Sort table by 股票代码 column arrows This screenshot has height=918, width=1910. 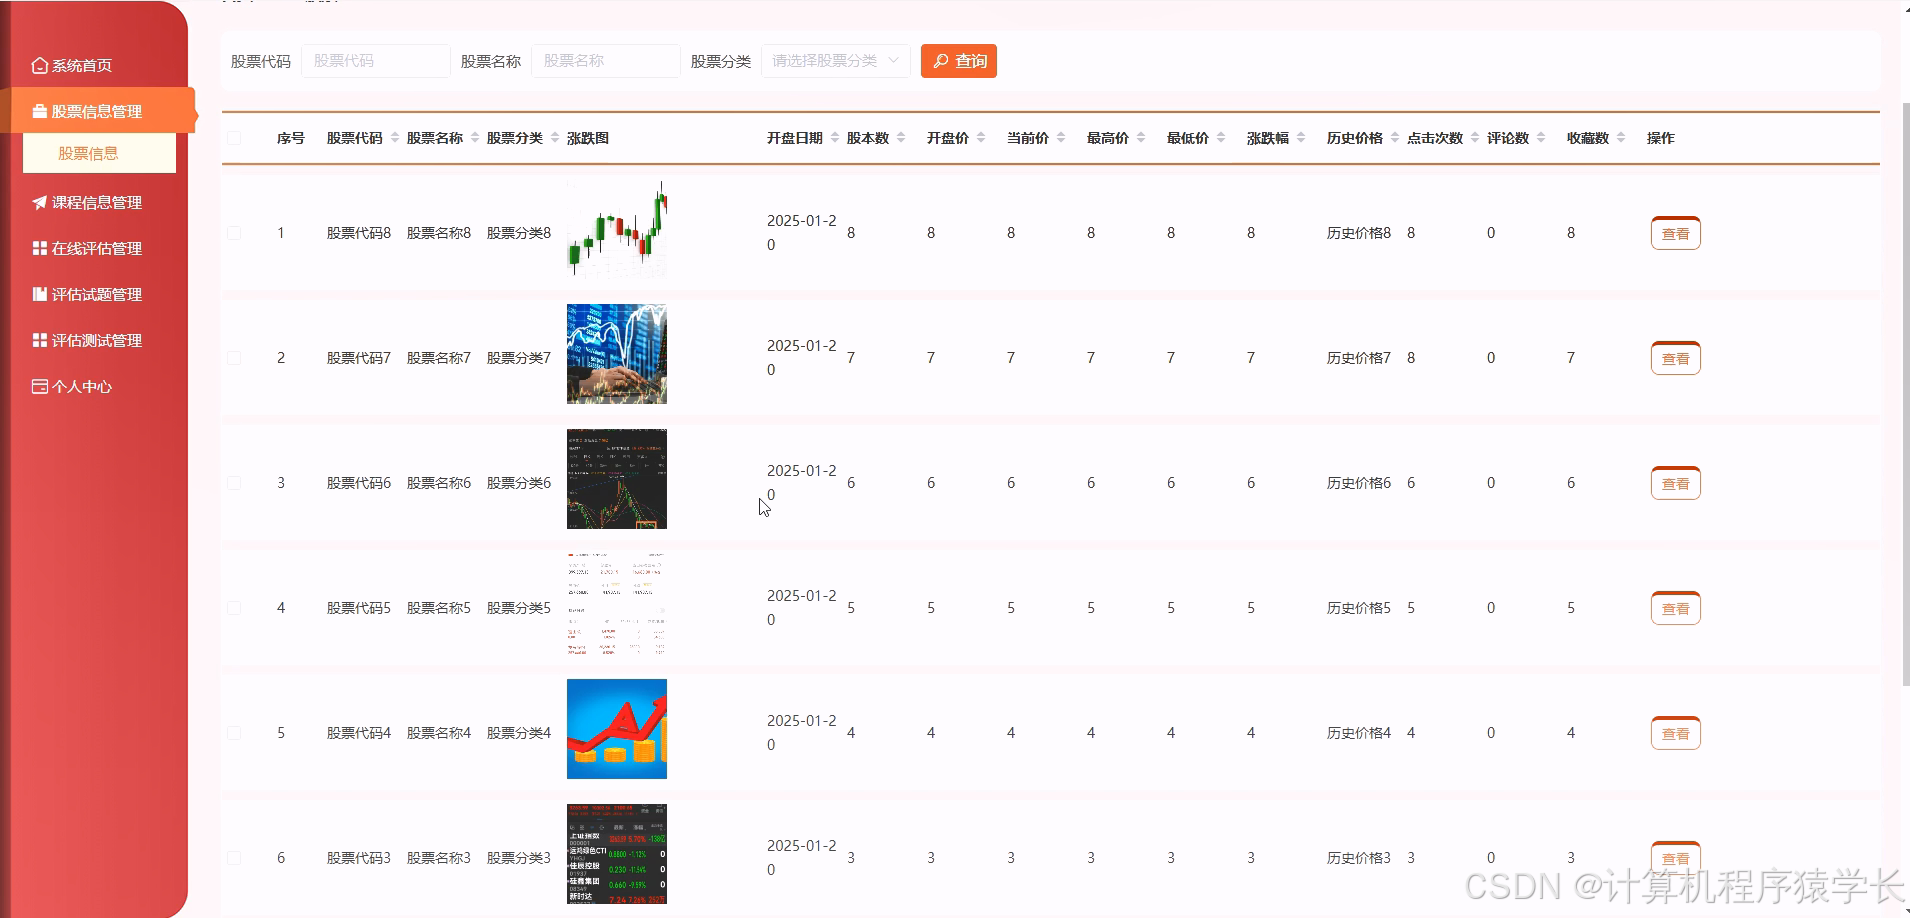(395, 138)
